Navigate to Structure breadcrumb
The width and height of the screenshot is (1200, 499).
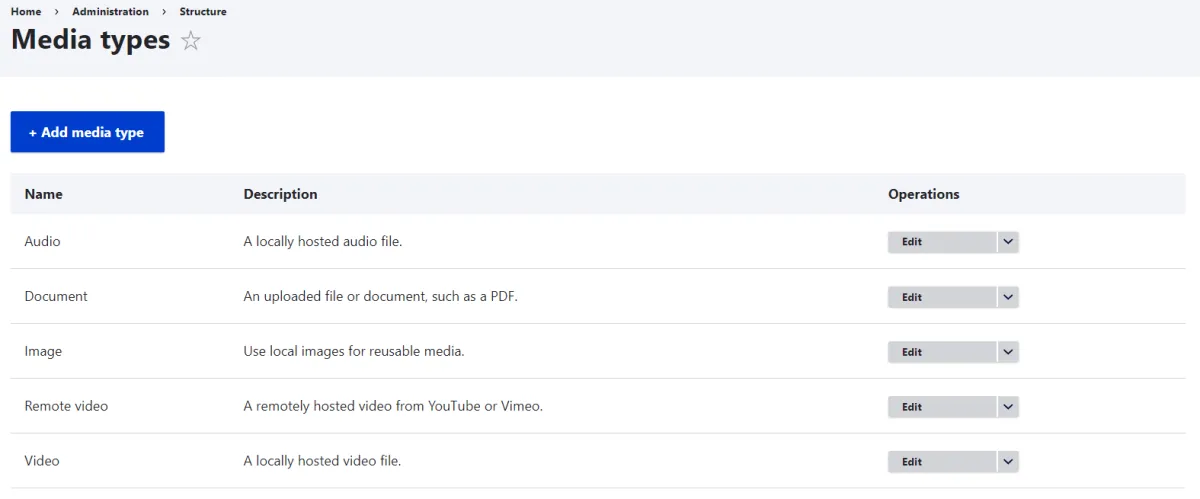click(203, 12)
